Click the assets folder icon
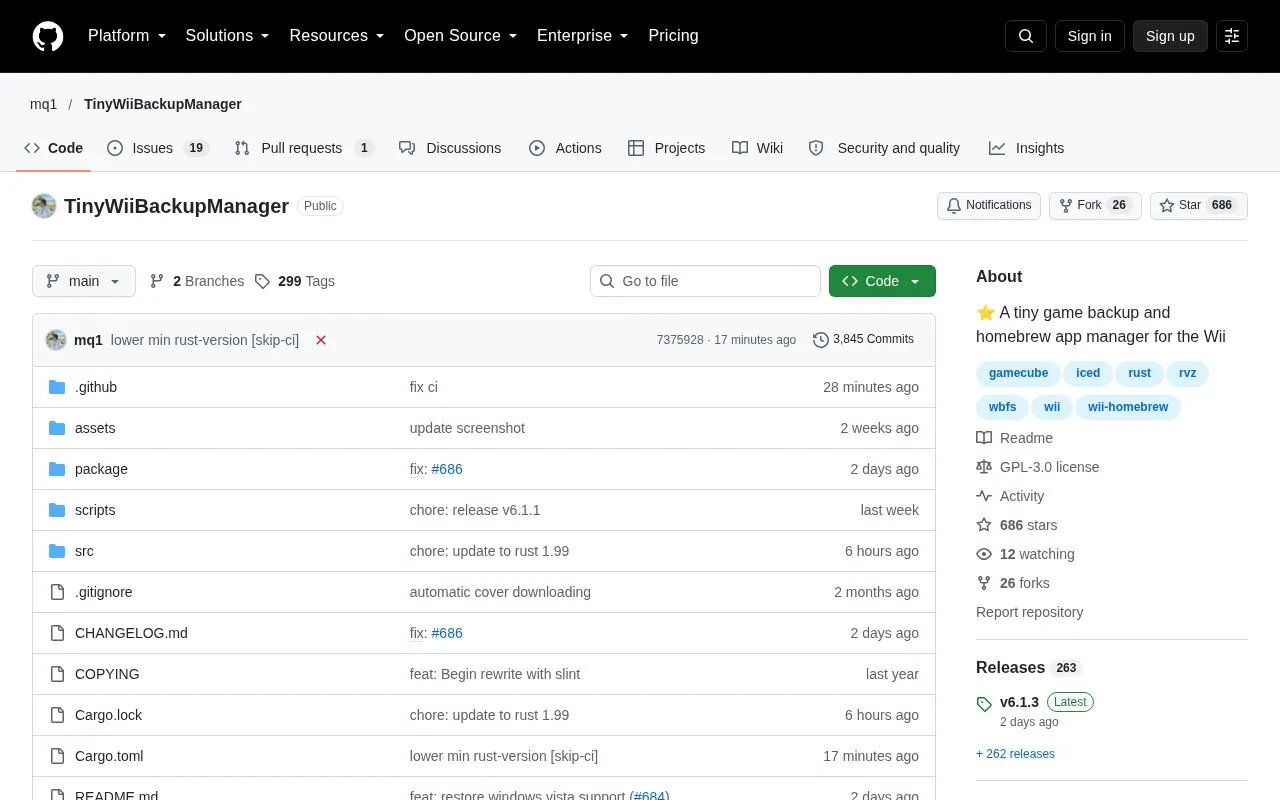 click(57, 428)
